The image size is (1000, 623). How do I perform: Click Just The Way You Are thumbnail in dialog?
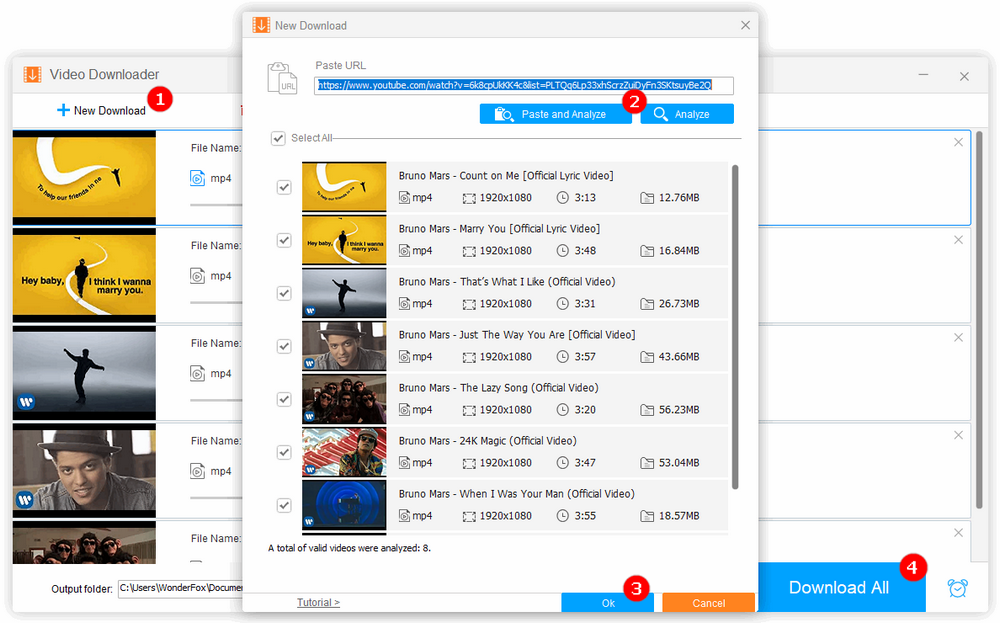coord(344,346)
